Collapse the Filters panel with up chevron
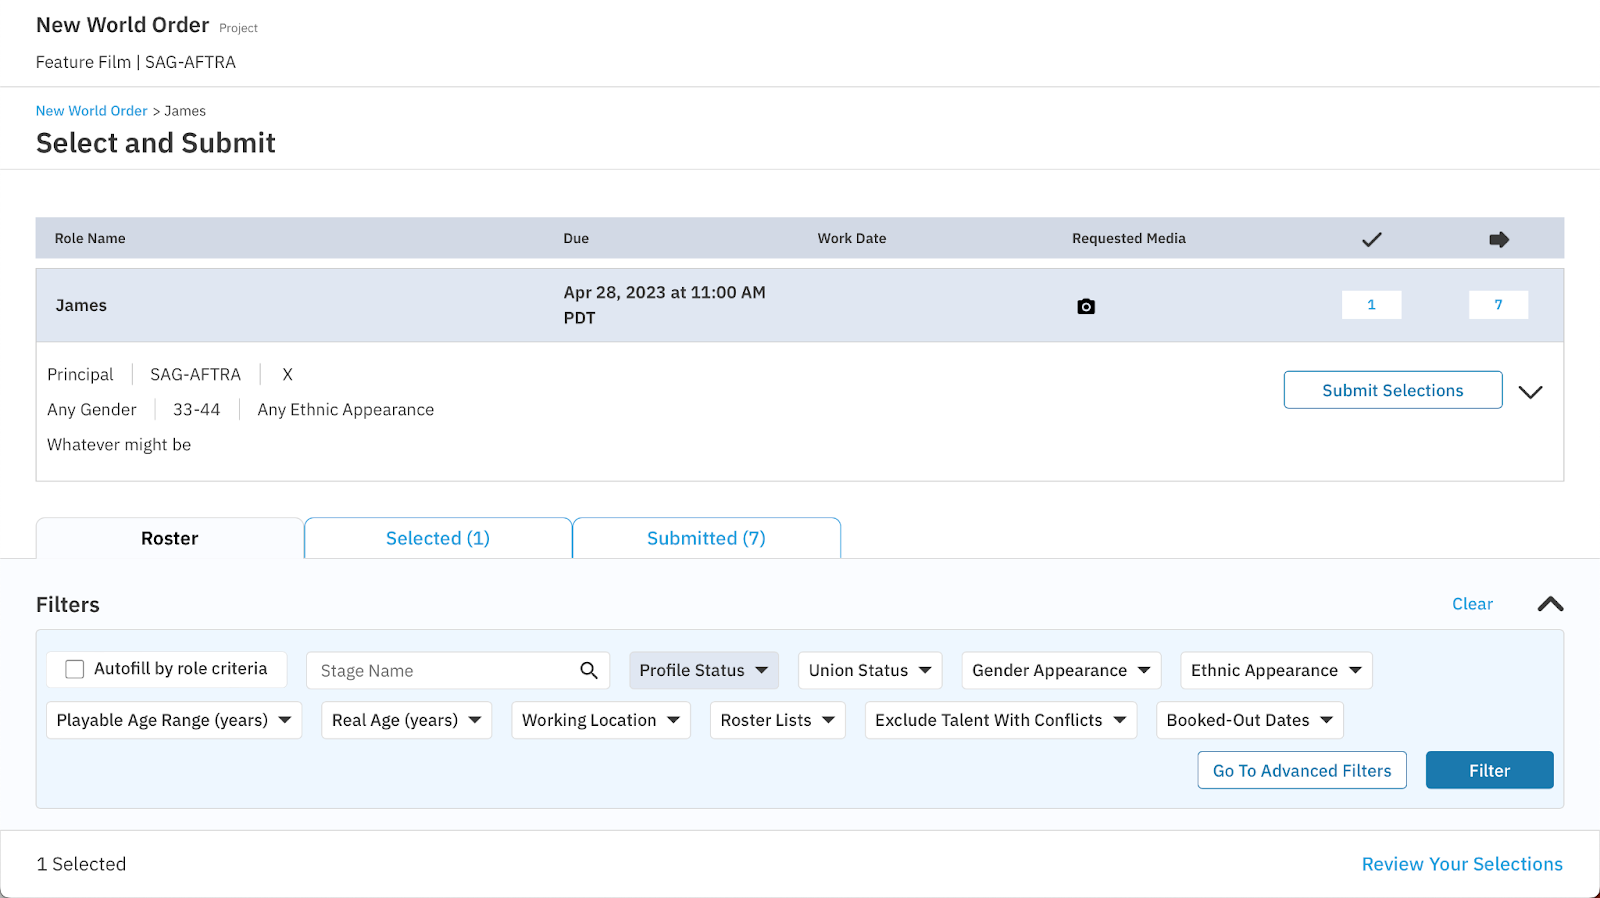The image size is (1600, 898). 1550,604
